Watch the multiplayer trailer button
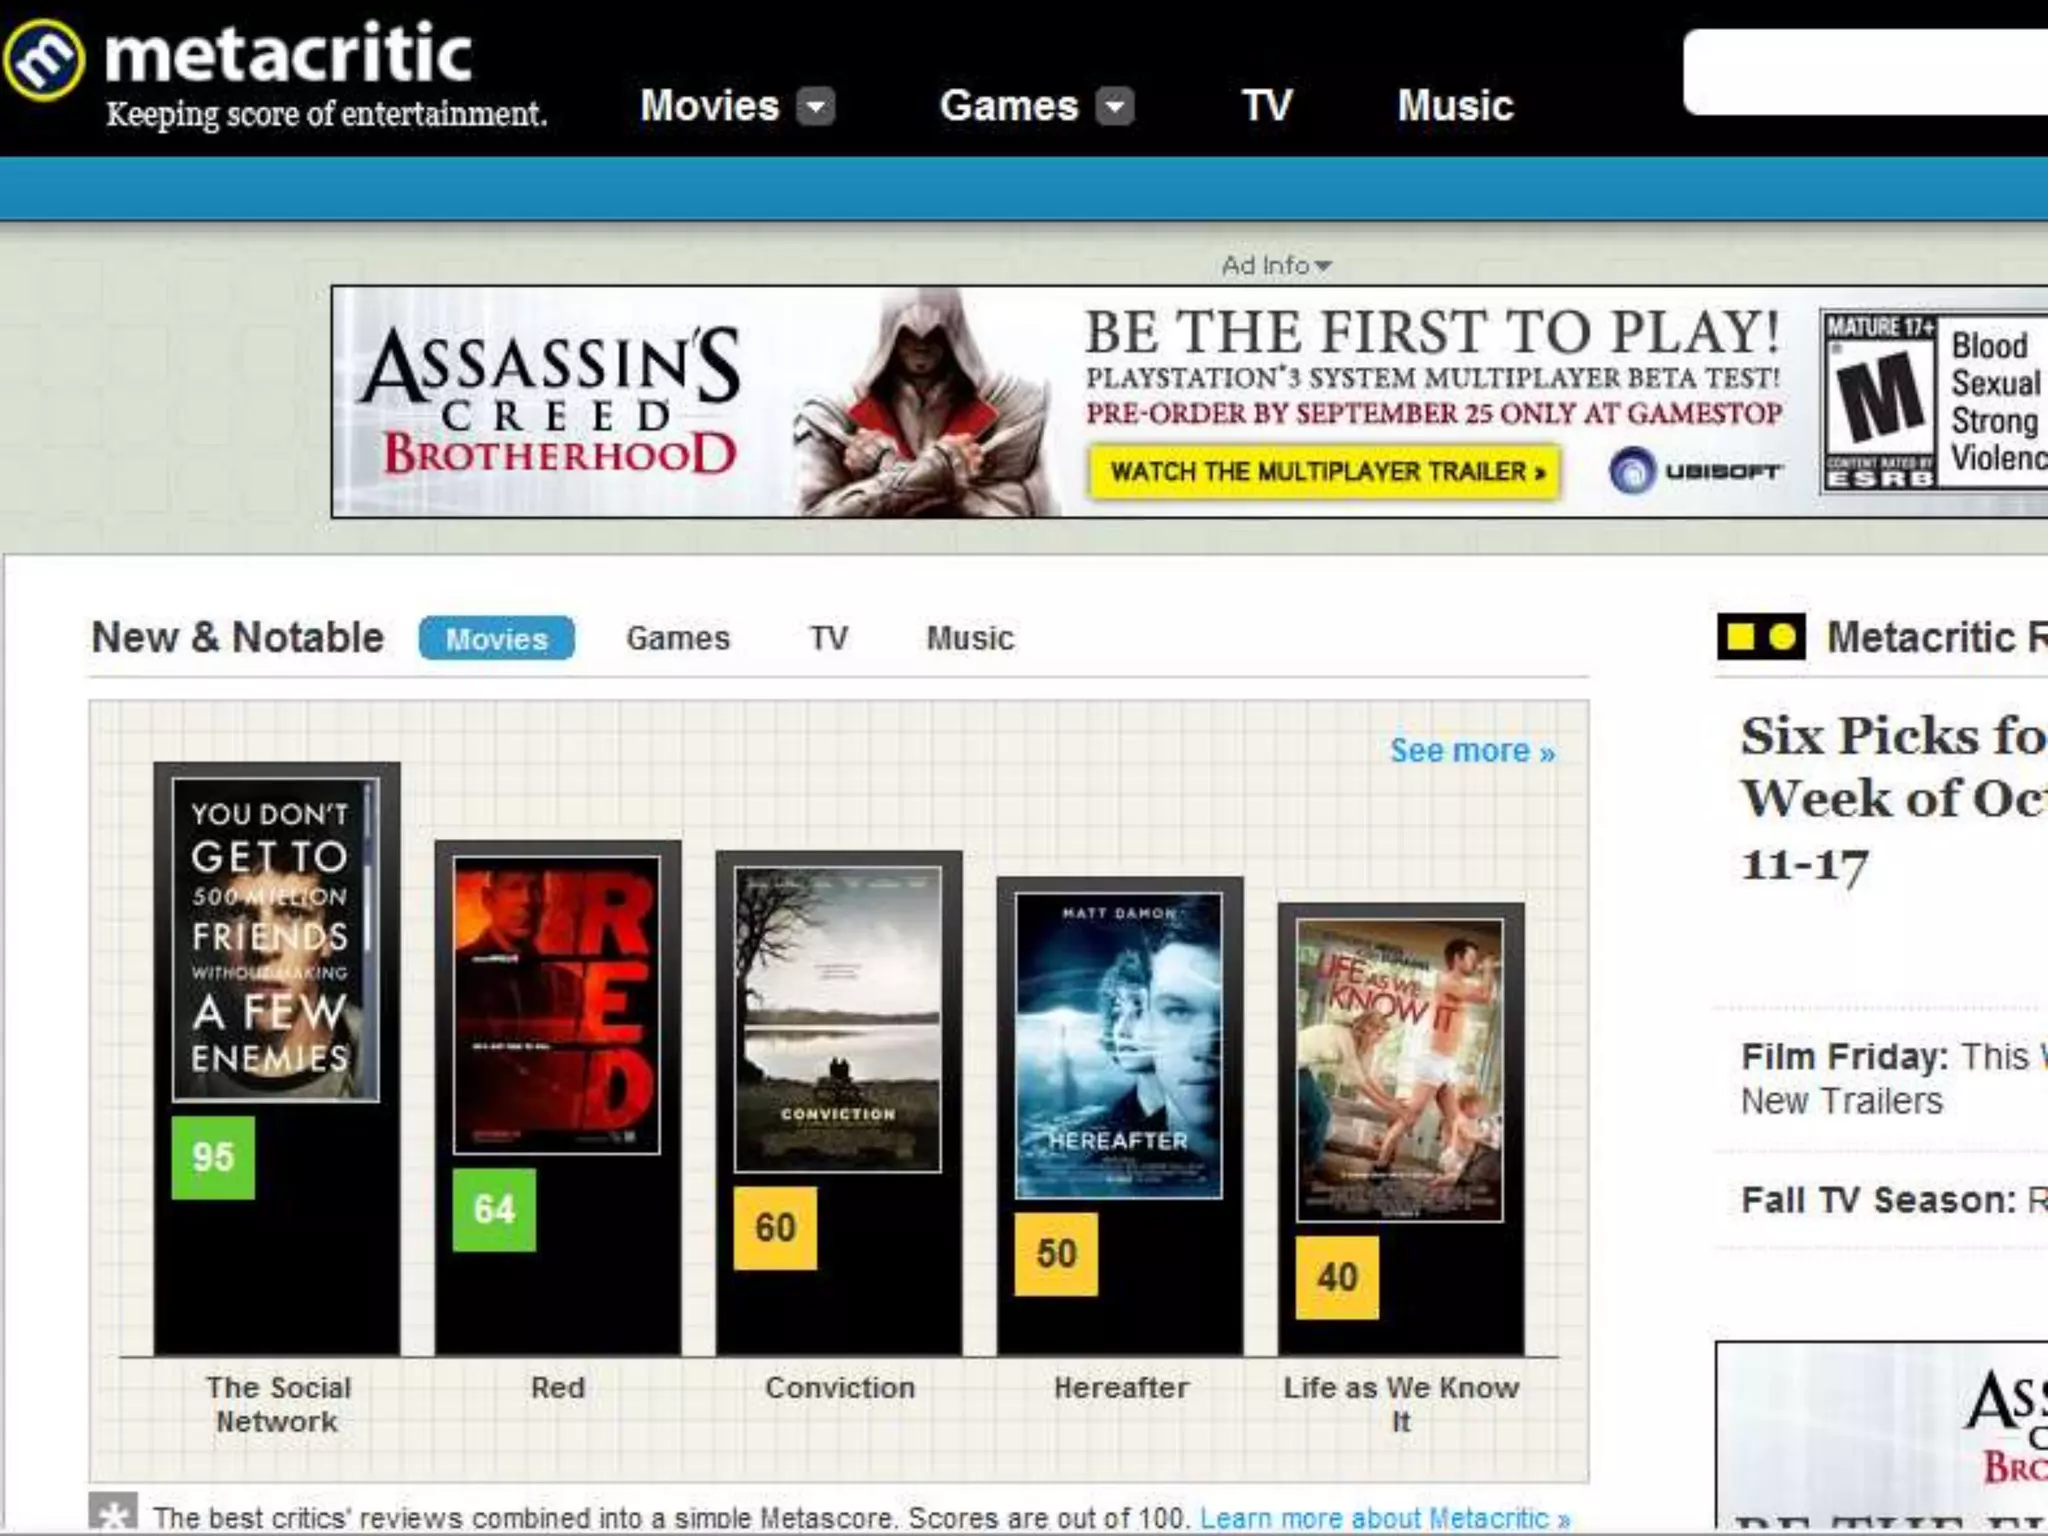Screen dimensions: 2048x1536 (1325, 471)
